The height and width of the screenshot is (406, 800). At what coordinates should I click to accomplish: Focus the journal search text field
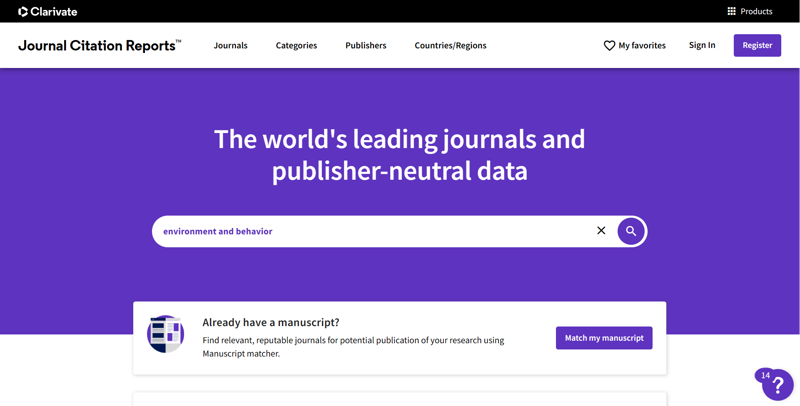pyautogui.click(x=370, y=231)
